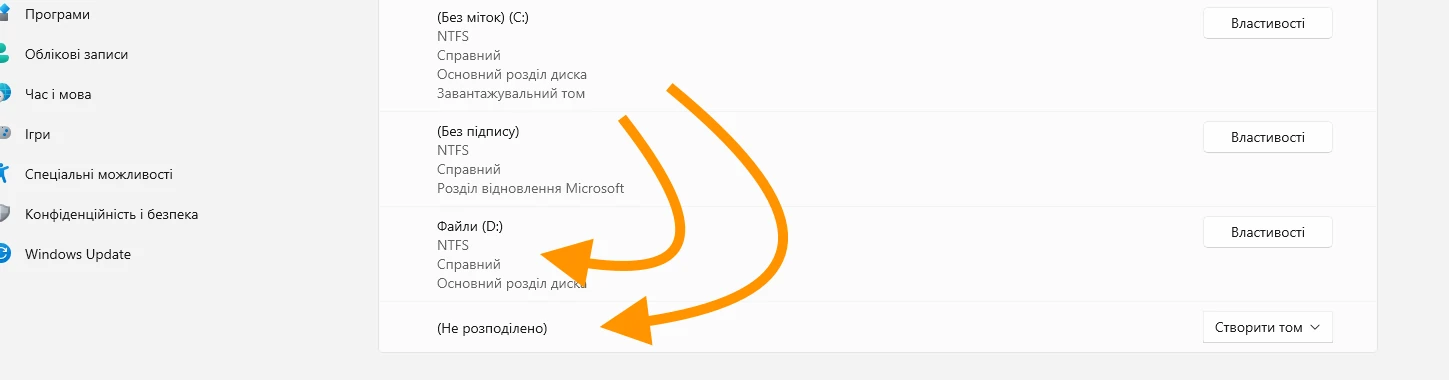
Task: Open Властивості for the C: volume
Action: click(x=1267, y=23)
